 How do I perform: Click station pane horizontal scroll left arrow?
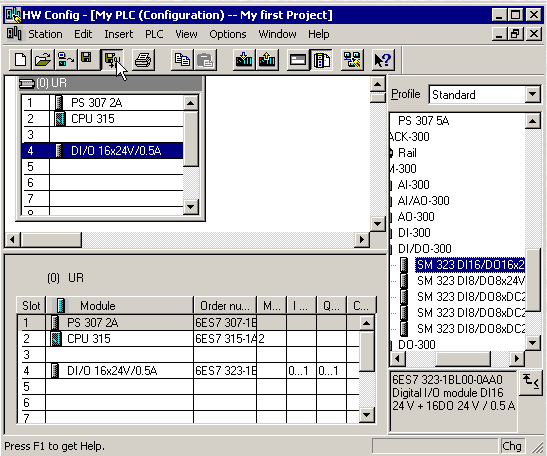click(13, 240)
